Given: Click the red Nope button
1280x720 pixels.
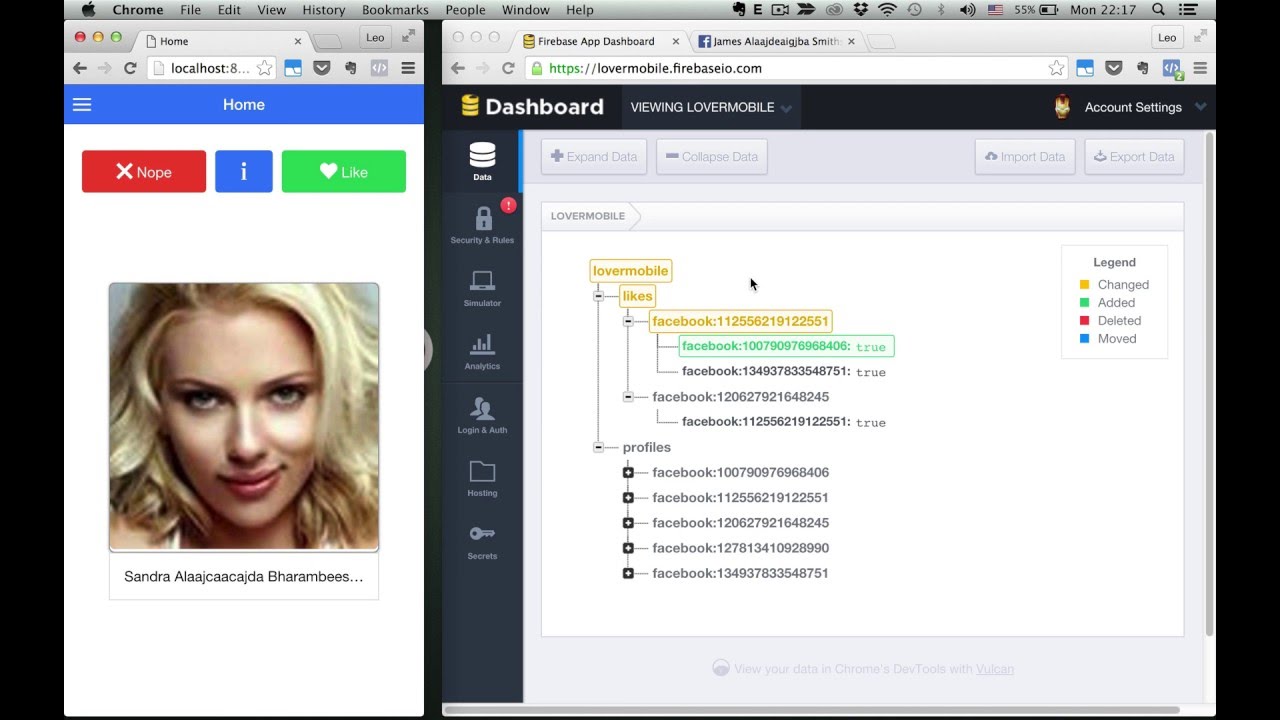Looking at the screenshot, I should [144, 171].
